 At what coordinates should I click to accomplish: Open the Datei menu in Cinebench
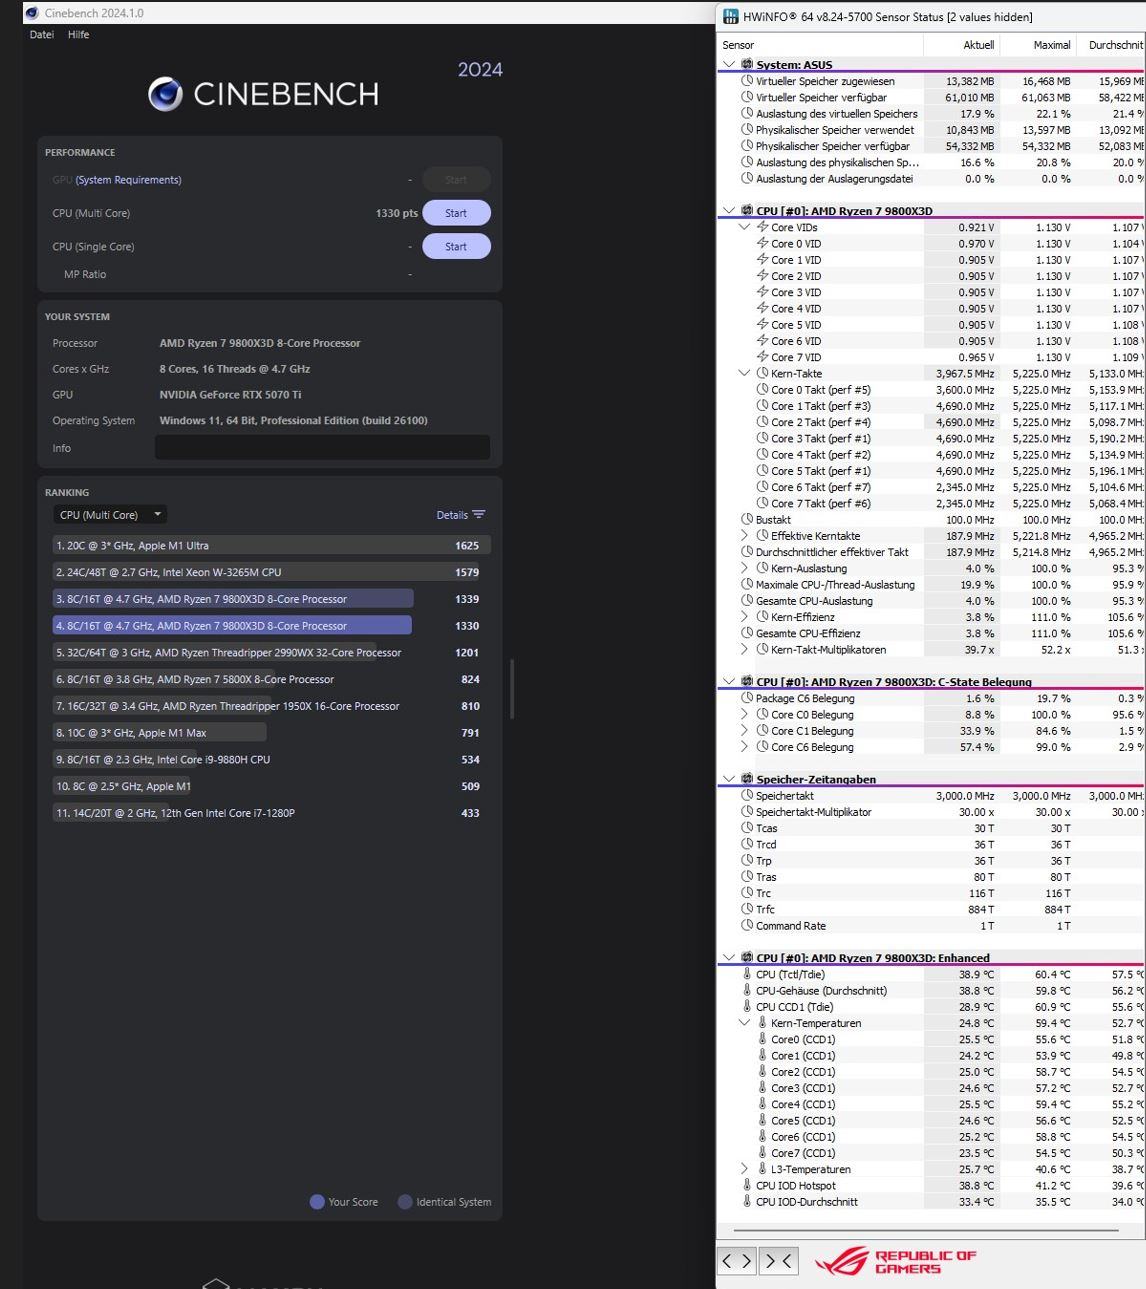[42, 34]
